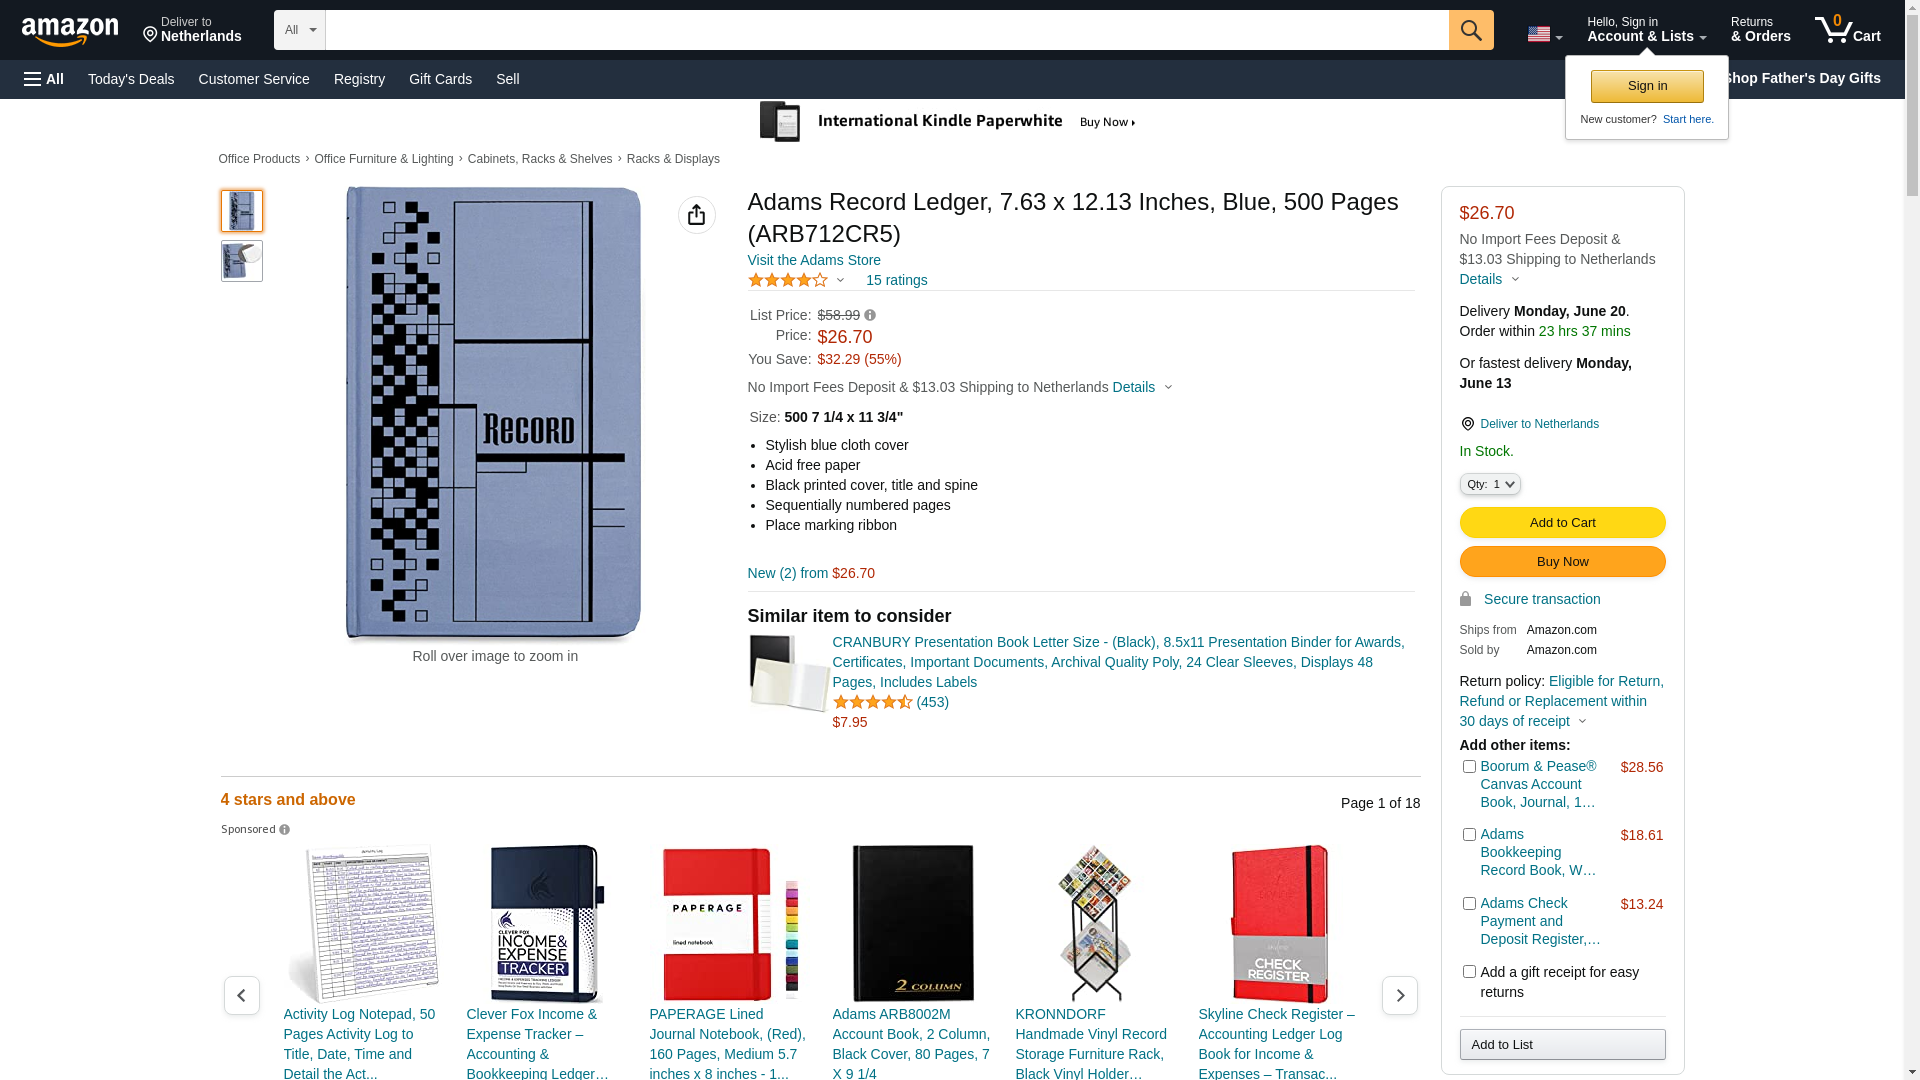Click the carousel previous arrow
This screenshot has height=1080, width=1920.
coord(242,996)
